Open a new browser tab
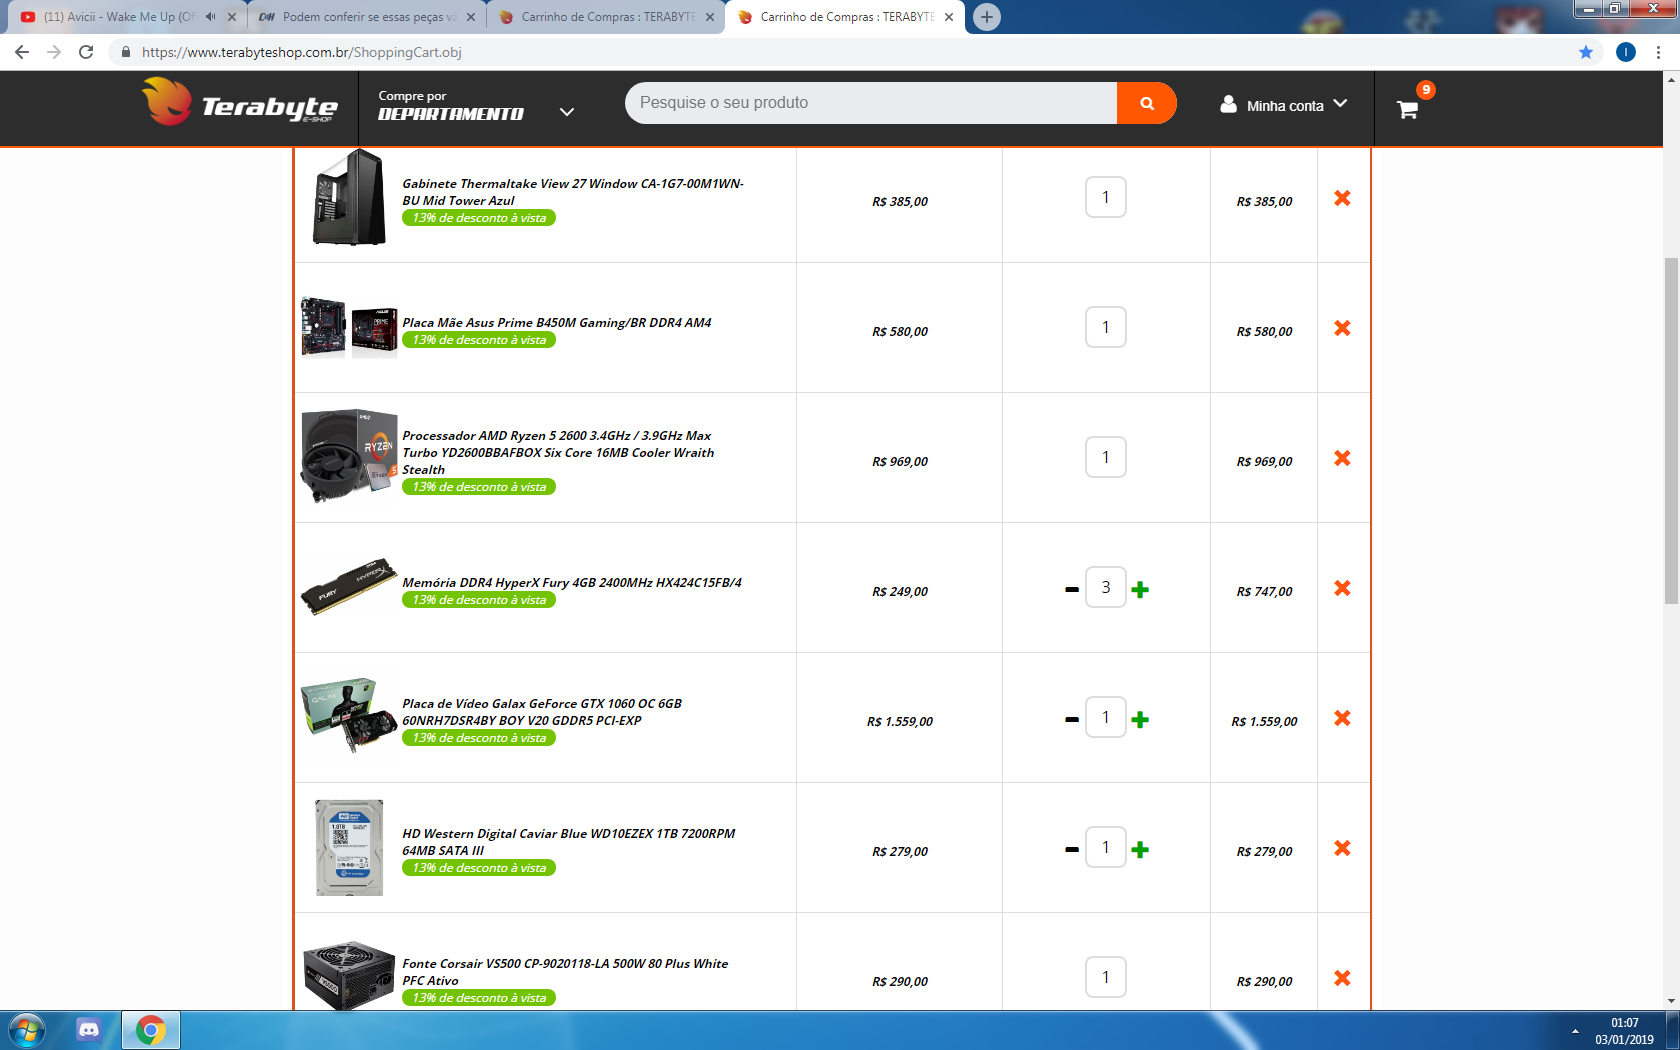 [x=987, y=17]
